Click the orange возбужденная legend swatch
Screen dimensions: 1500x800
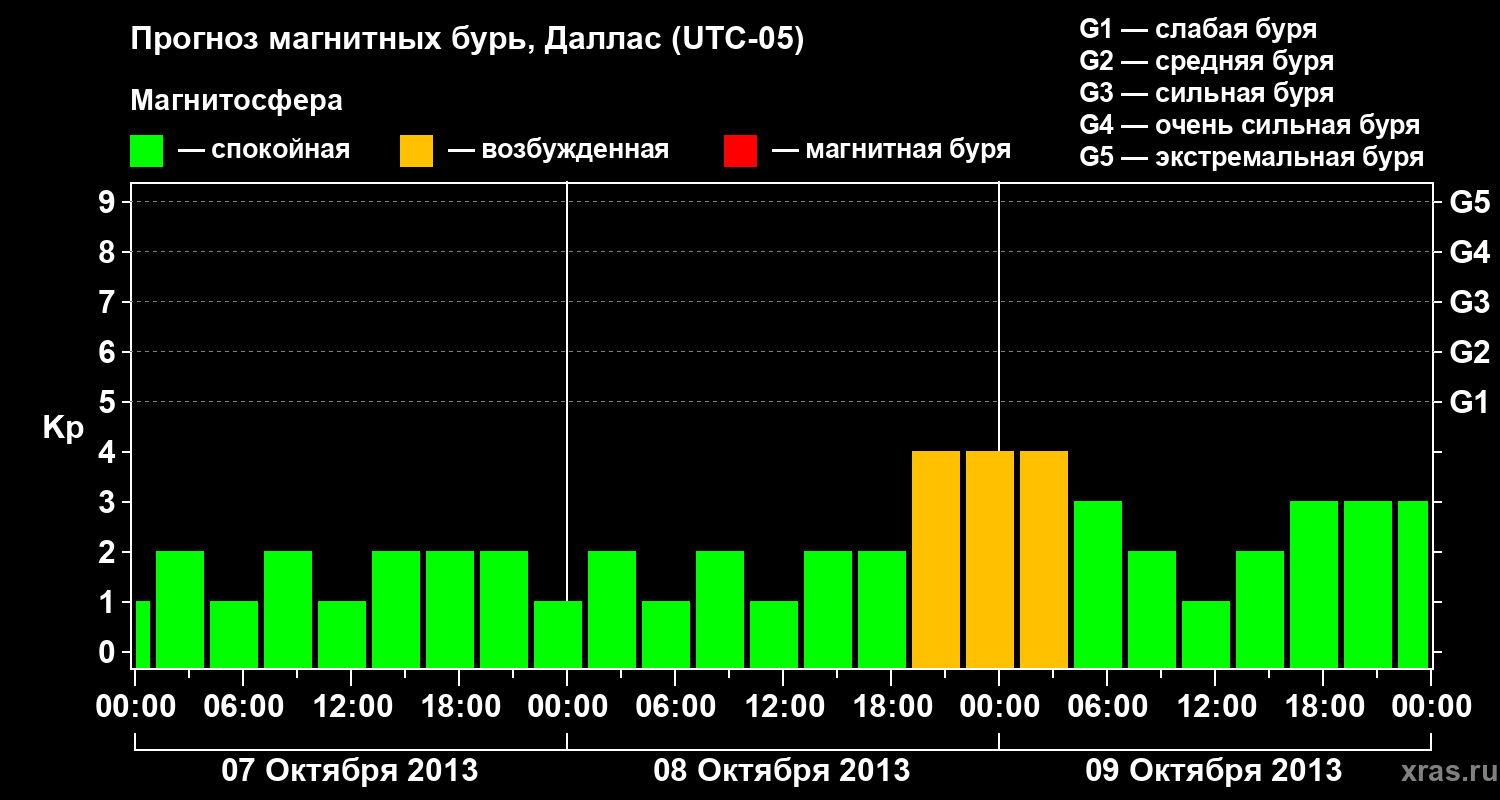coord(417,151)
